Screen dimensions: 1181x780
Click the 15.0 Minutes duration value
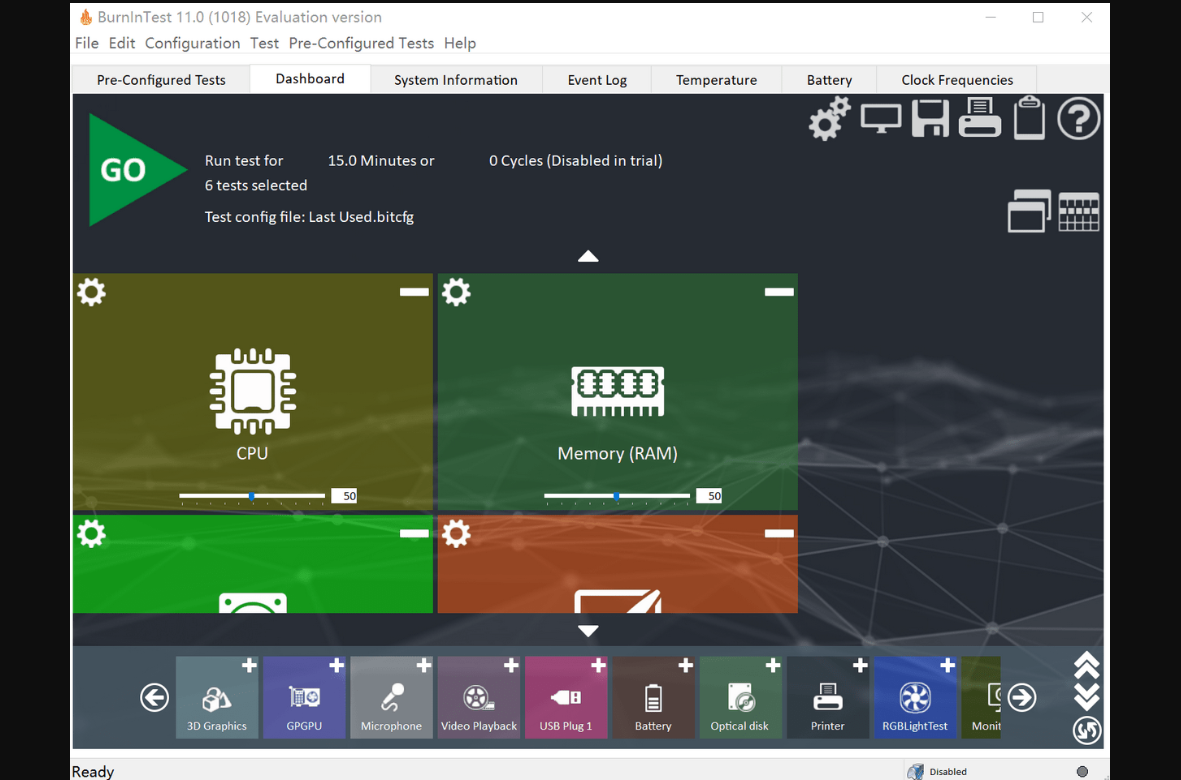(x=381, y=160)
